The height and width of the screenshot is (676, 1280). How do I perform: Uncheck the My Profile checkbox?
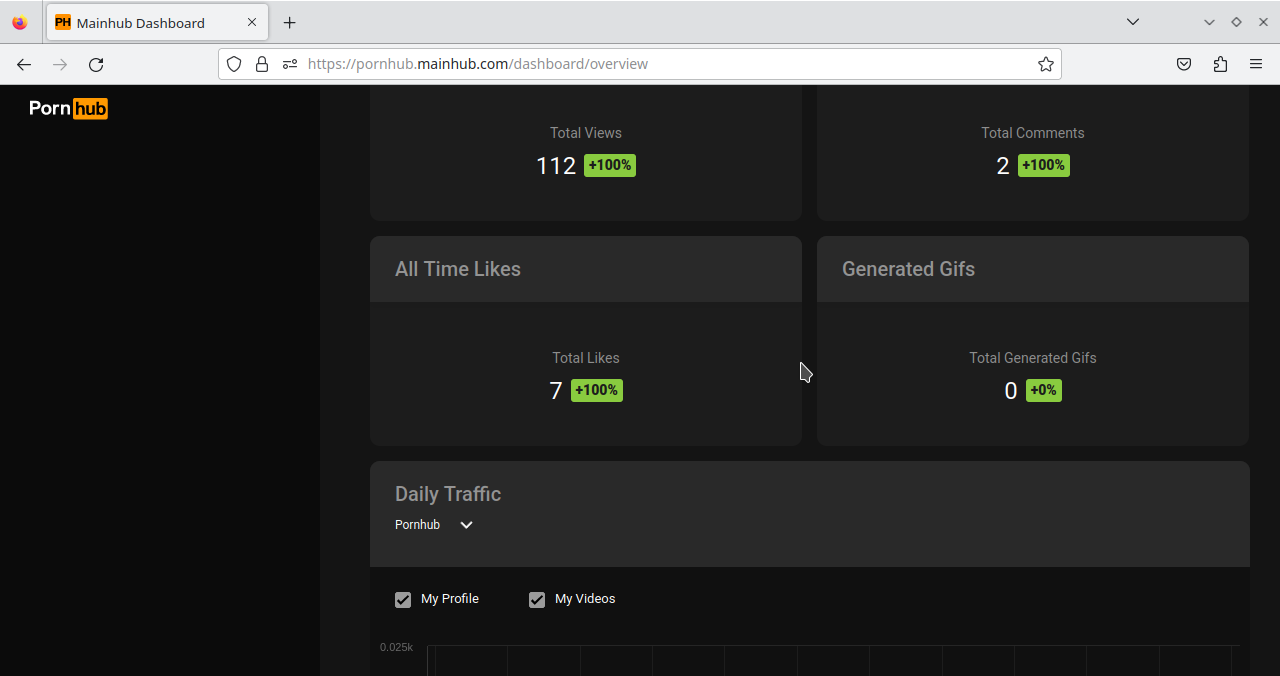(x=403, y=600)
